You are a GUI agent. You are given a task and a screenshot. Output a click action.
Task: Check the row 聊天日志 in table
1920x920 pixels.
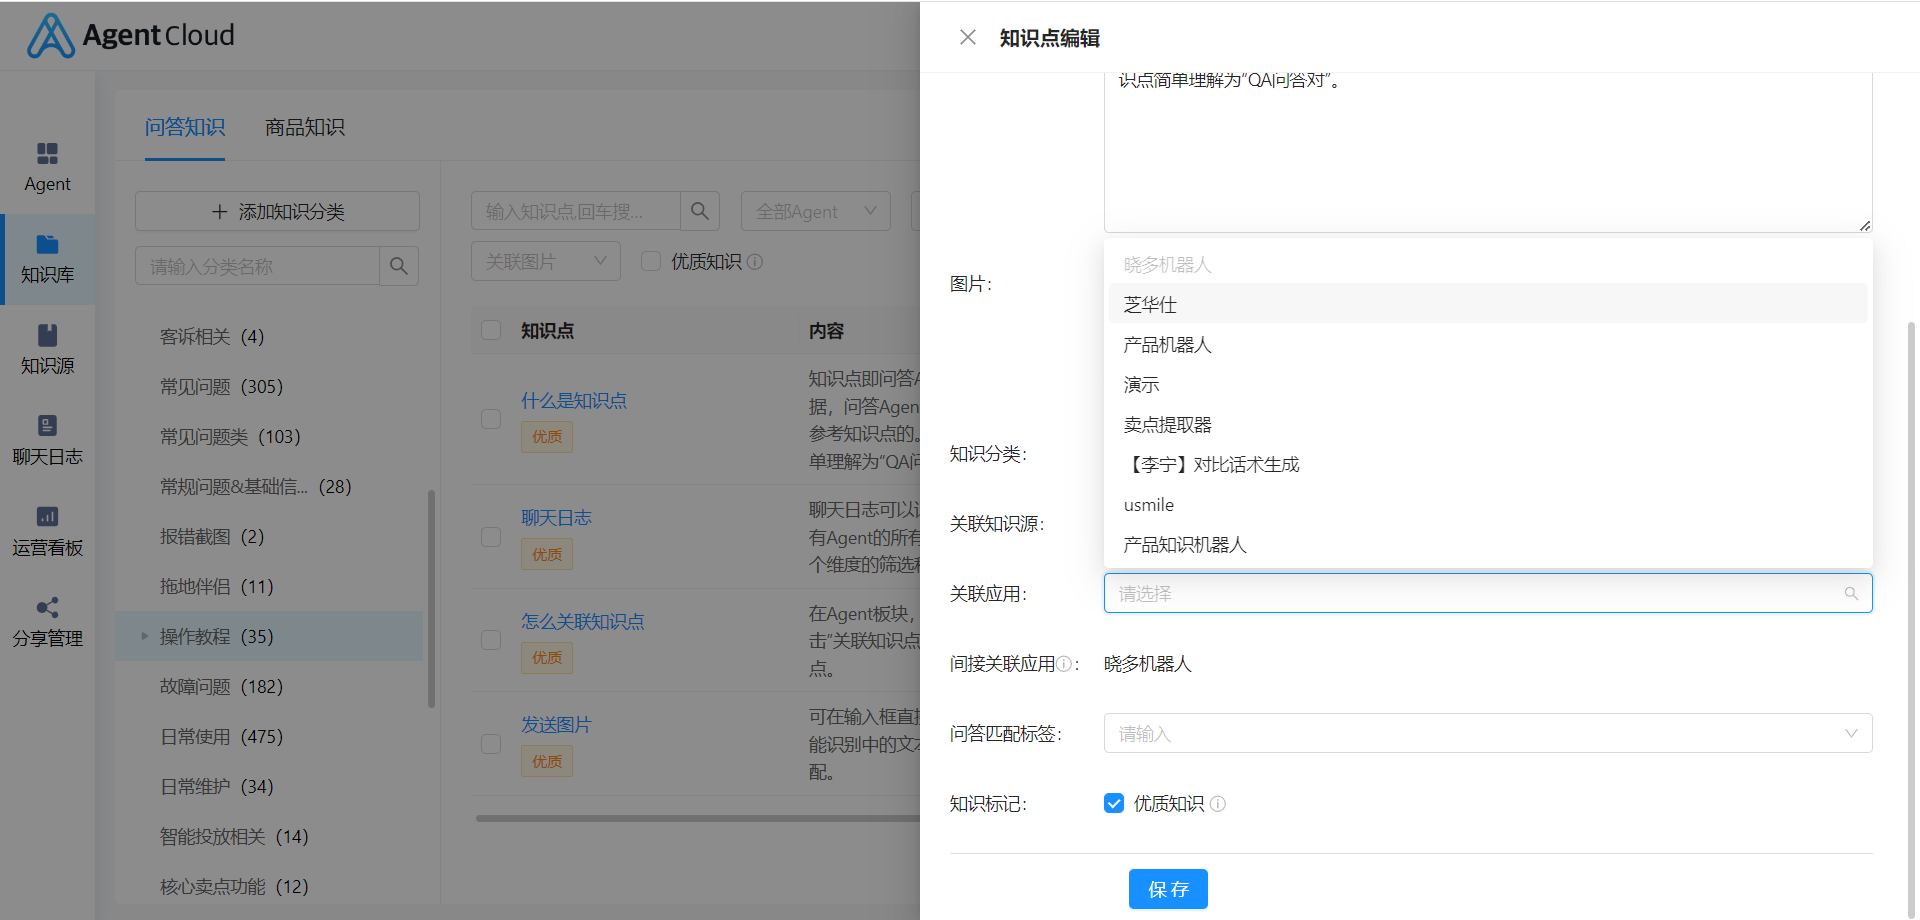(x=491, y=537)
